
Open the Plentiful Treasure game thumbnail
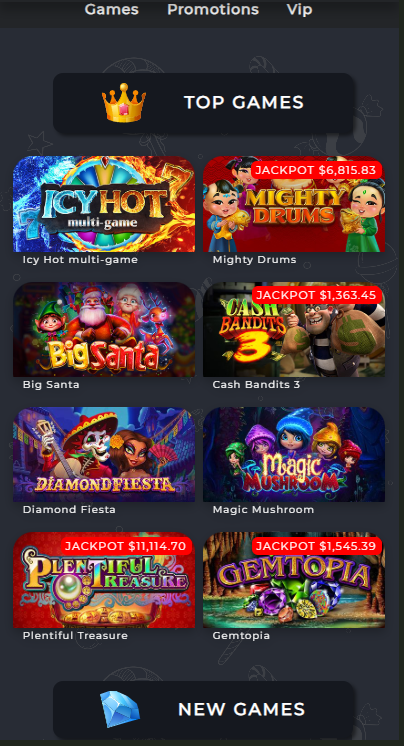[104, 580]
